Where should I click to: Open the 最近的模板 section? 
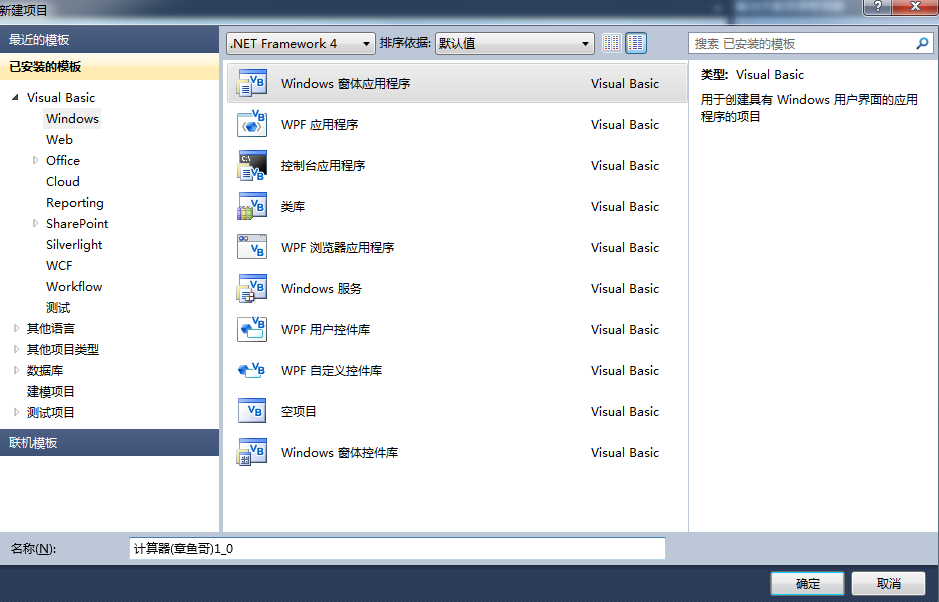pos(110,40)
